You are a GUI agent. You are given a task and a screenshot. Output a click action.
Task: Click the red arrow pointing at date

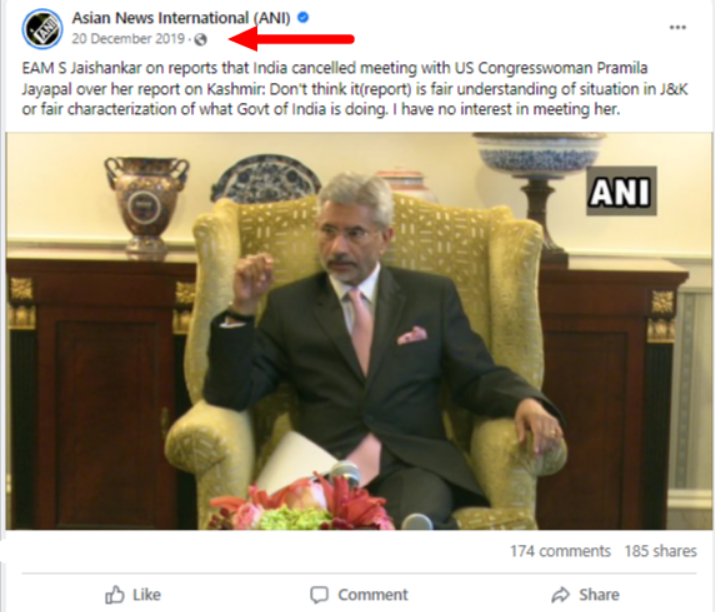291,39
